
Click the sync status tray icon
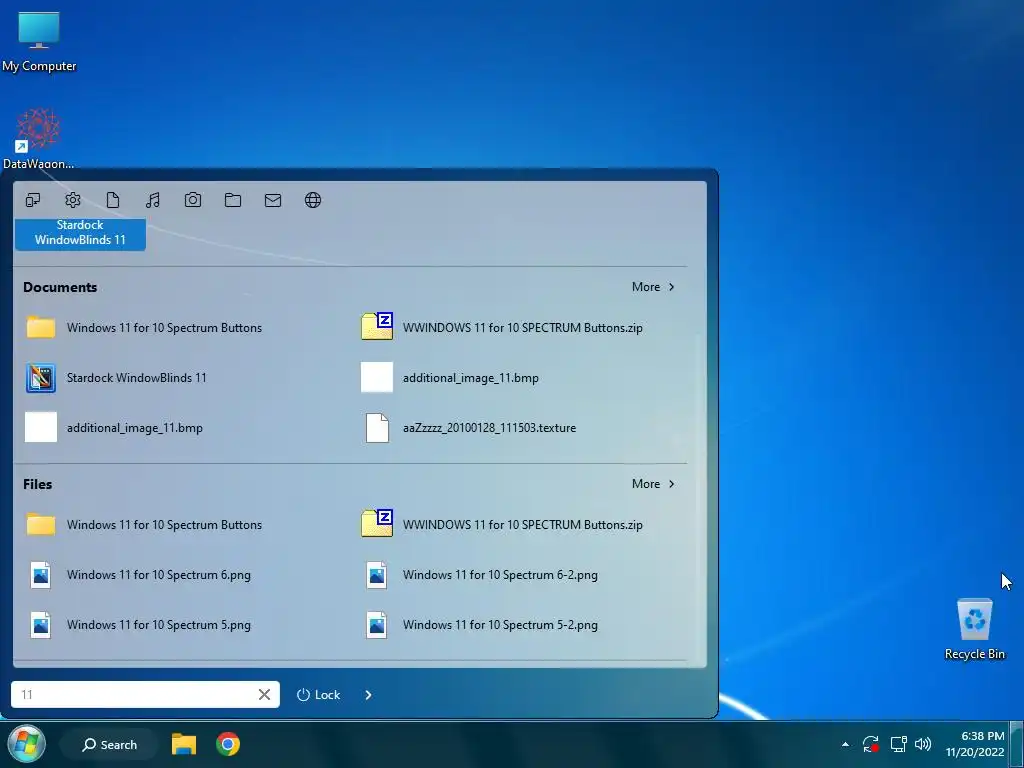coord(871,744)
